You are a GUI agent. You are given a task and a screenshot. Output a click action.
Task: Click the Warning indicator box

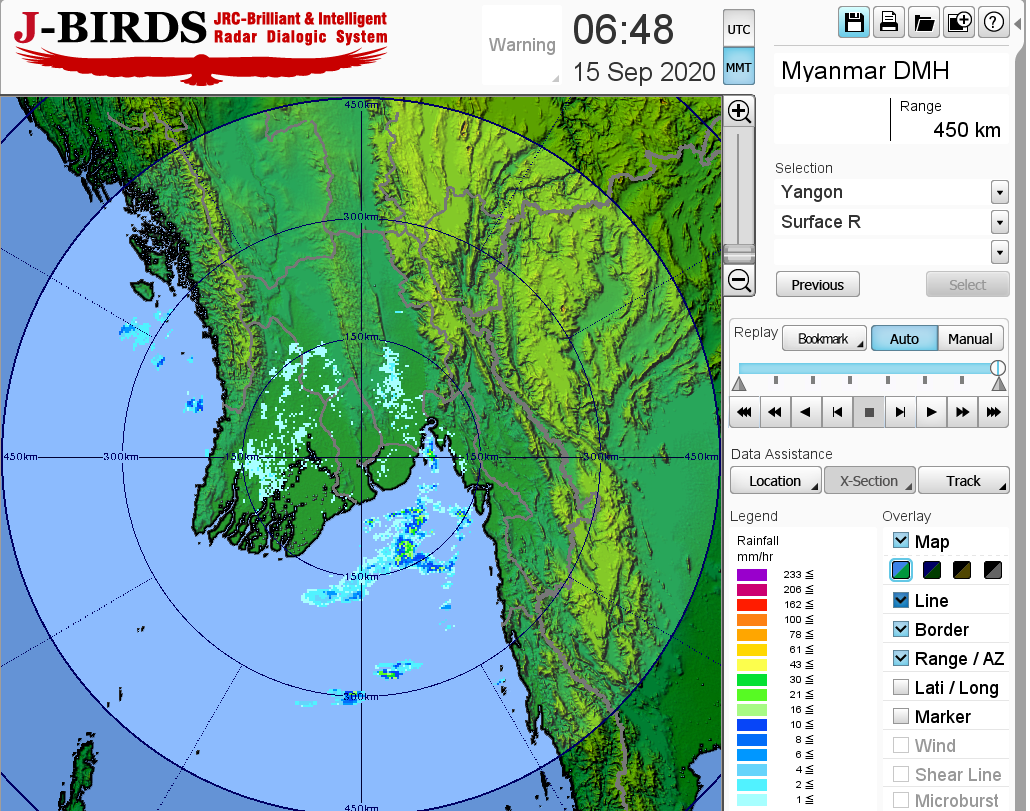point(521,45)
